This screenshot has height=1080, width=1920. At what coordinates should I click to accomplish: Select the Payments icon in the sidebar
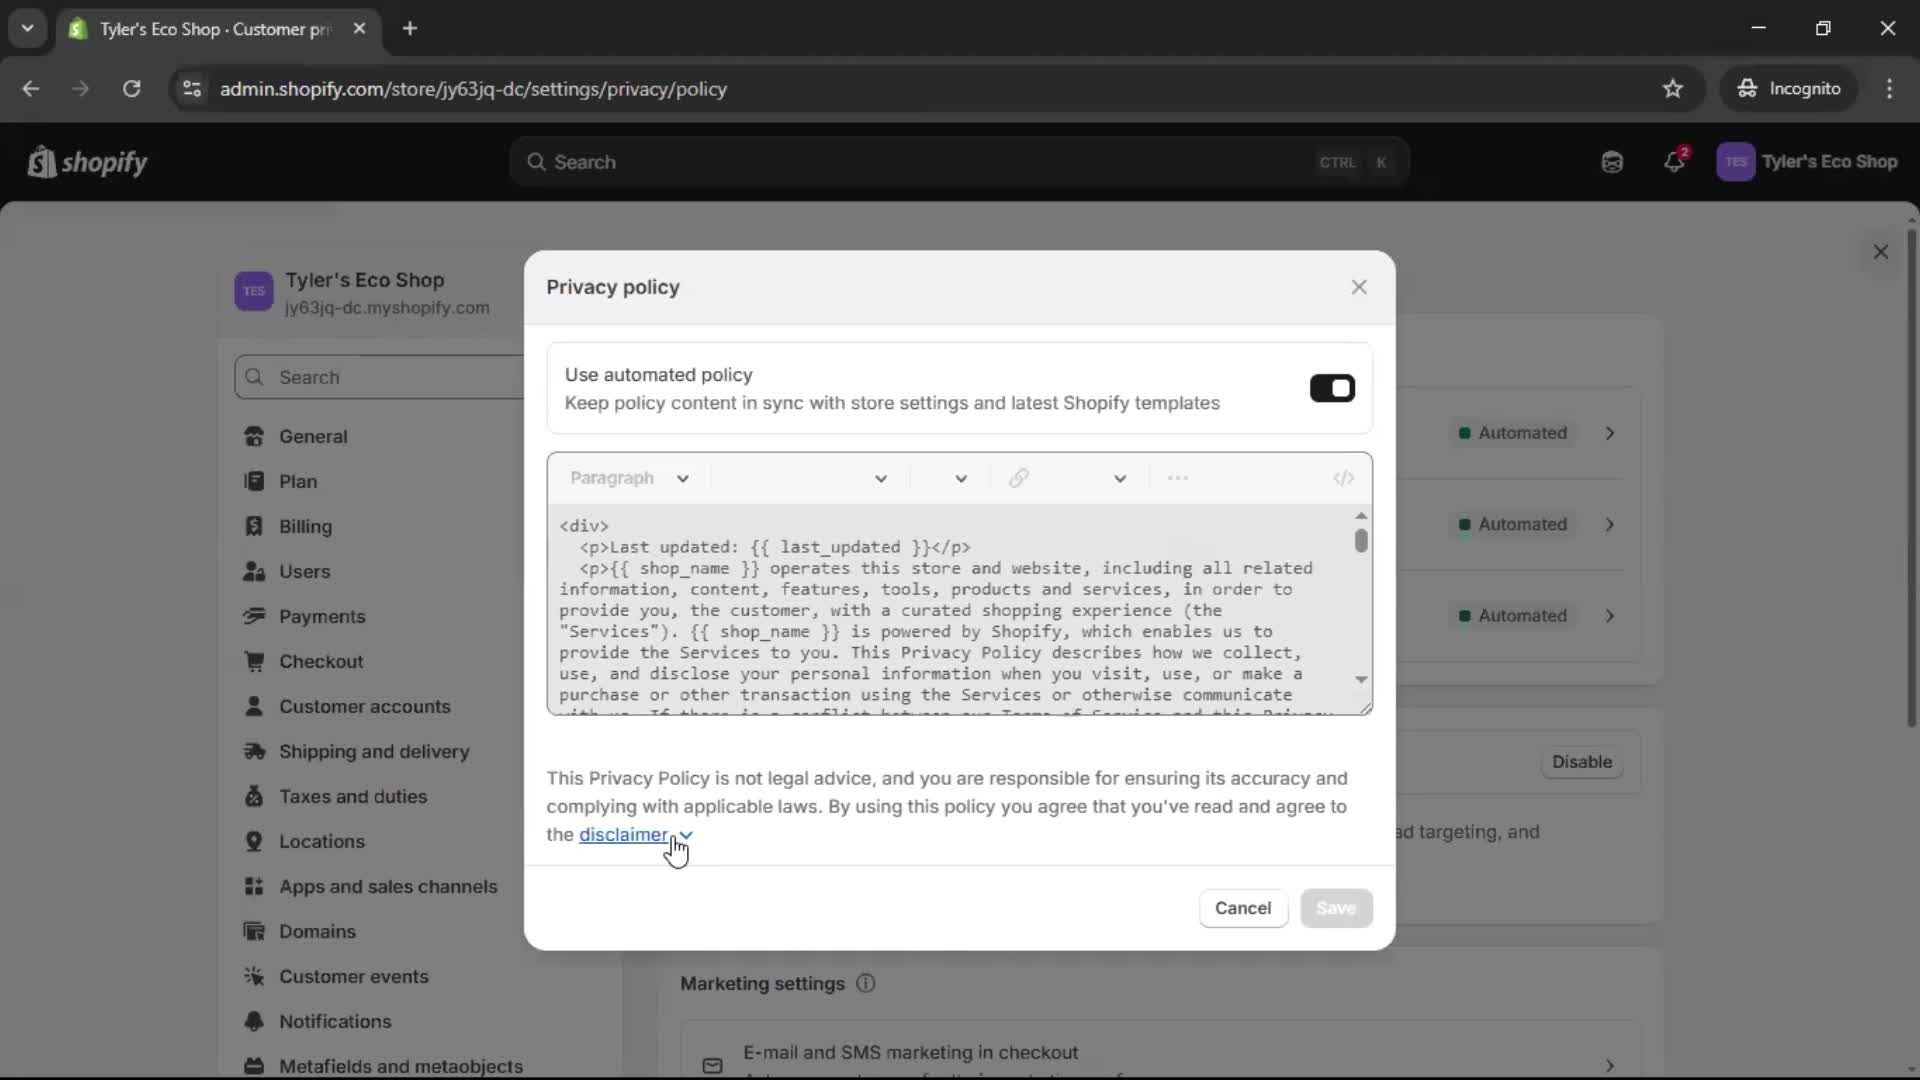(x=255, y=617)
